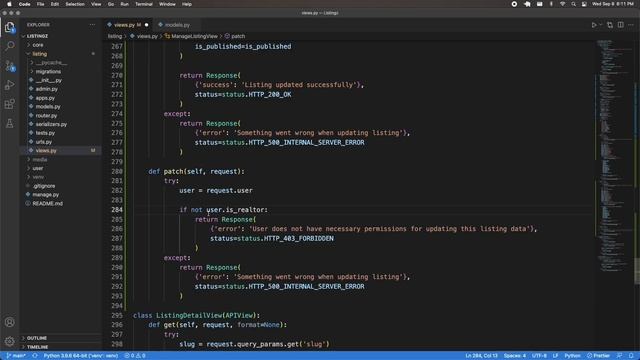Change indentation via Spaces: 4
Screen dimensions: 640x360
point(515,356)
